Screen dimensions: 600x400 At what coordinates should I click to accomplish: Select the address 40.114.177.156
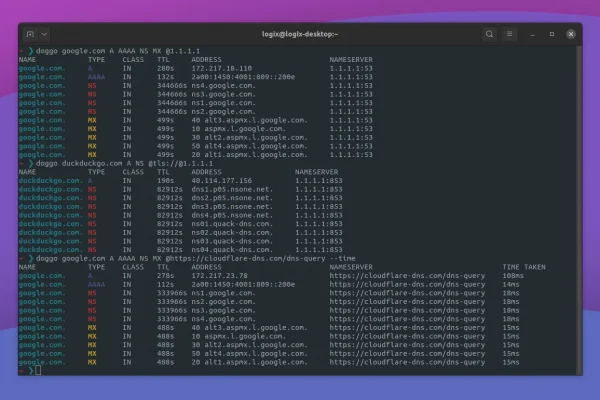pos(222,181)
